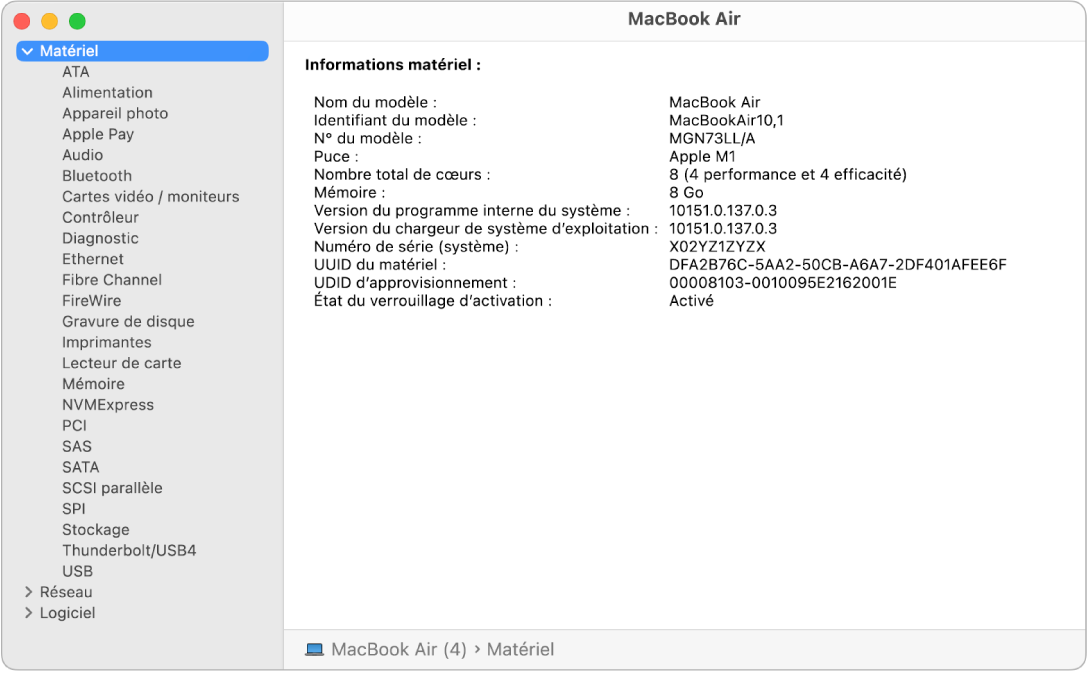Collapse the Matériel tree chevron
The width and height of the screenshot is (1088, 673).
click(x=28, y=51)
